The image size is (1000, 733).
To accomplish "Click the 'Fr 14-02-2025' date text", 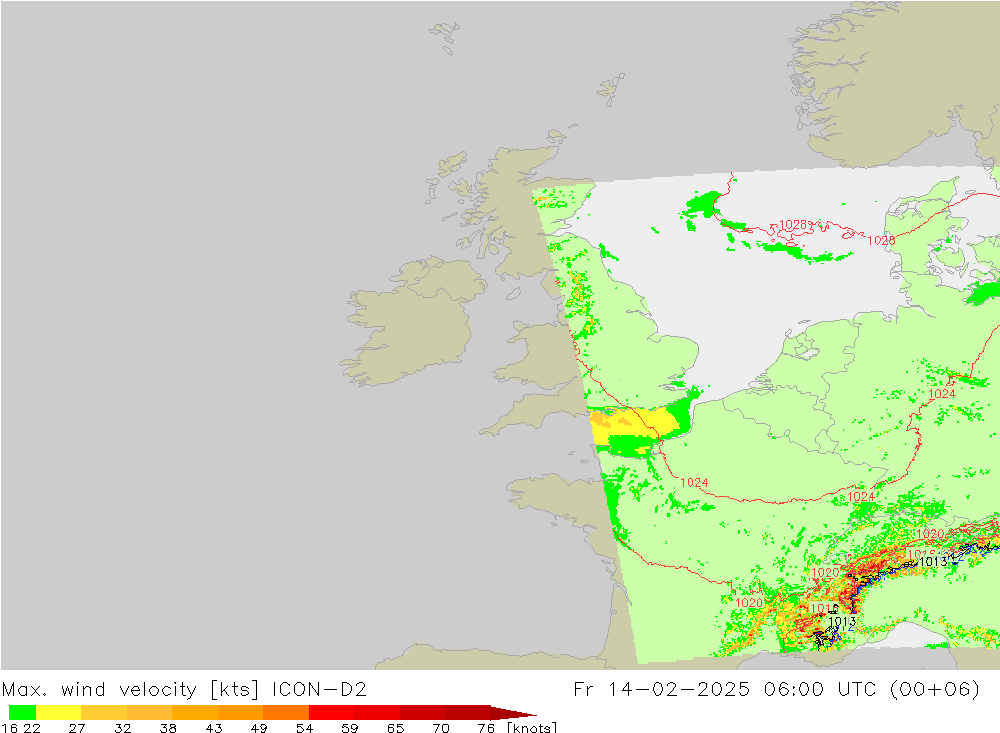I will pos(661,690).
